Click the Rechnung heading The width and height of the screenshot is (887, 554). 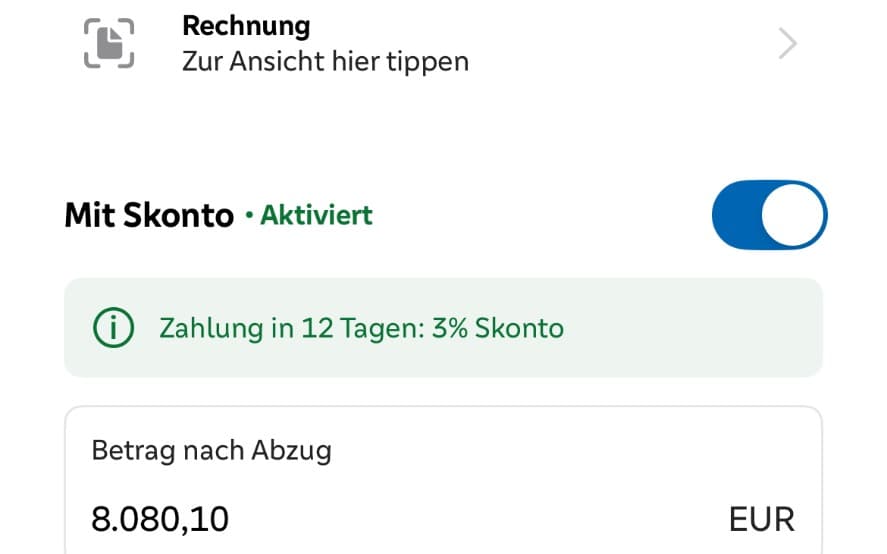pos(246,25)
